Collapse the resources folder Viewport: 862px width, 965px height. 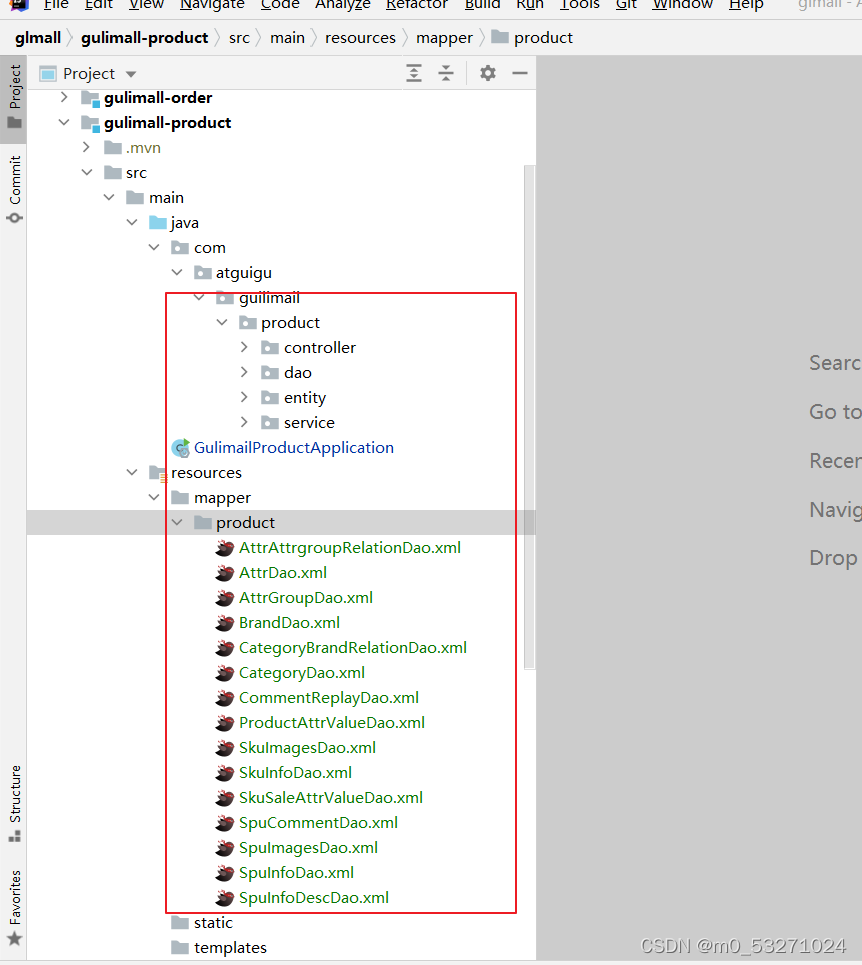click(x=132, y=472)
